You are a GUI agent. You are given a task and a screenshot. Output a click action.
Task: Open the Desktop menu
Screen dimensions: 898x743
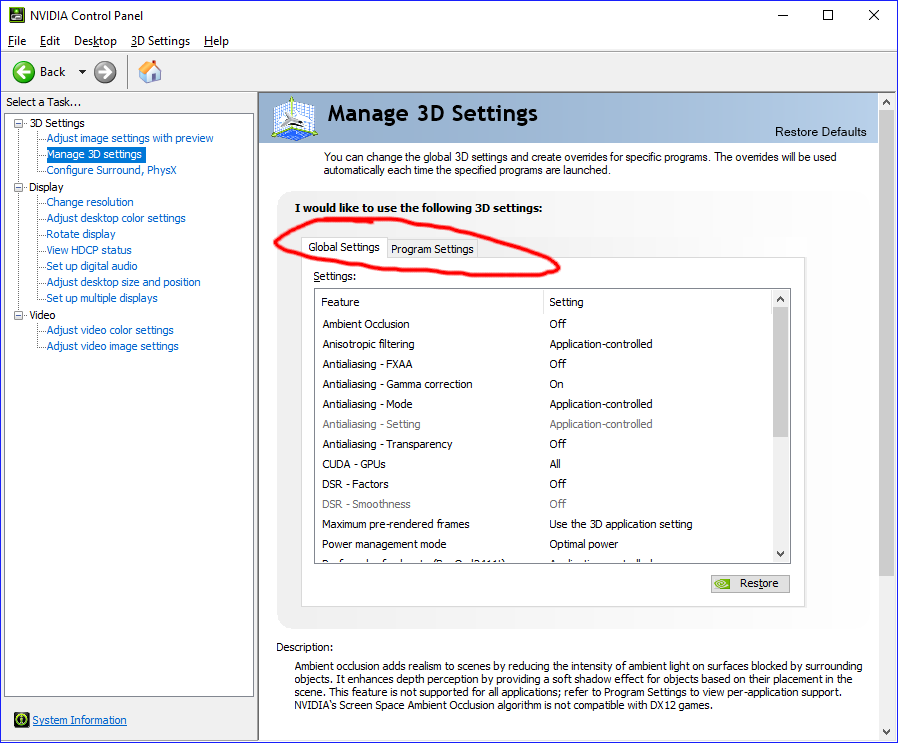tap(95, 41)
